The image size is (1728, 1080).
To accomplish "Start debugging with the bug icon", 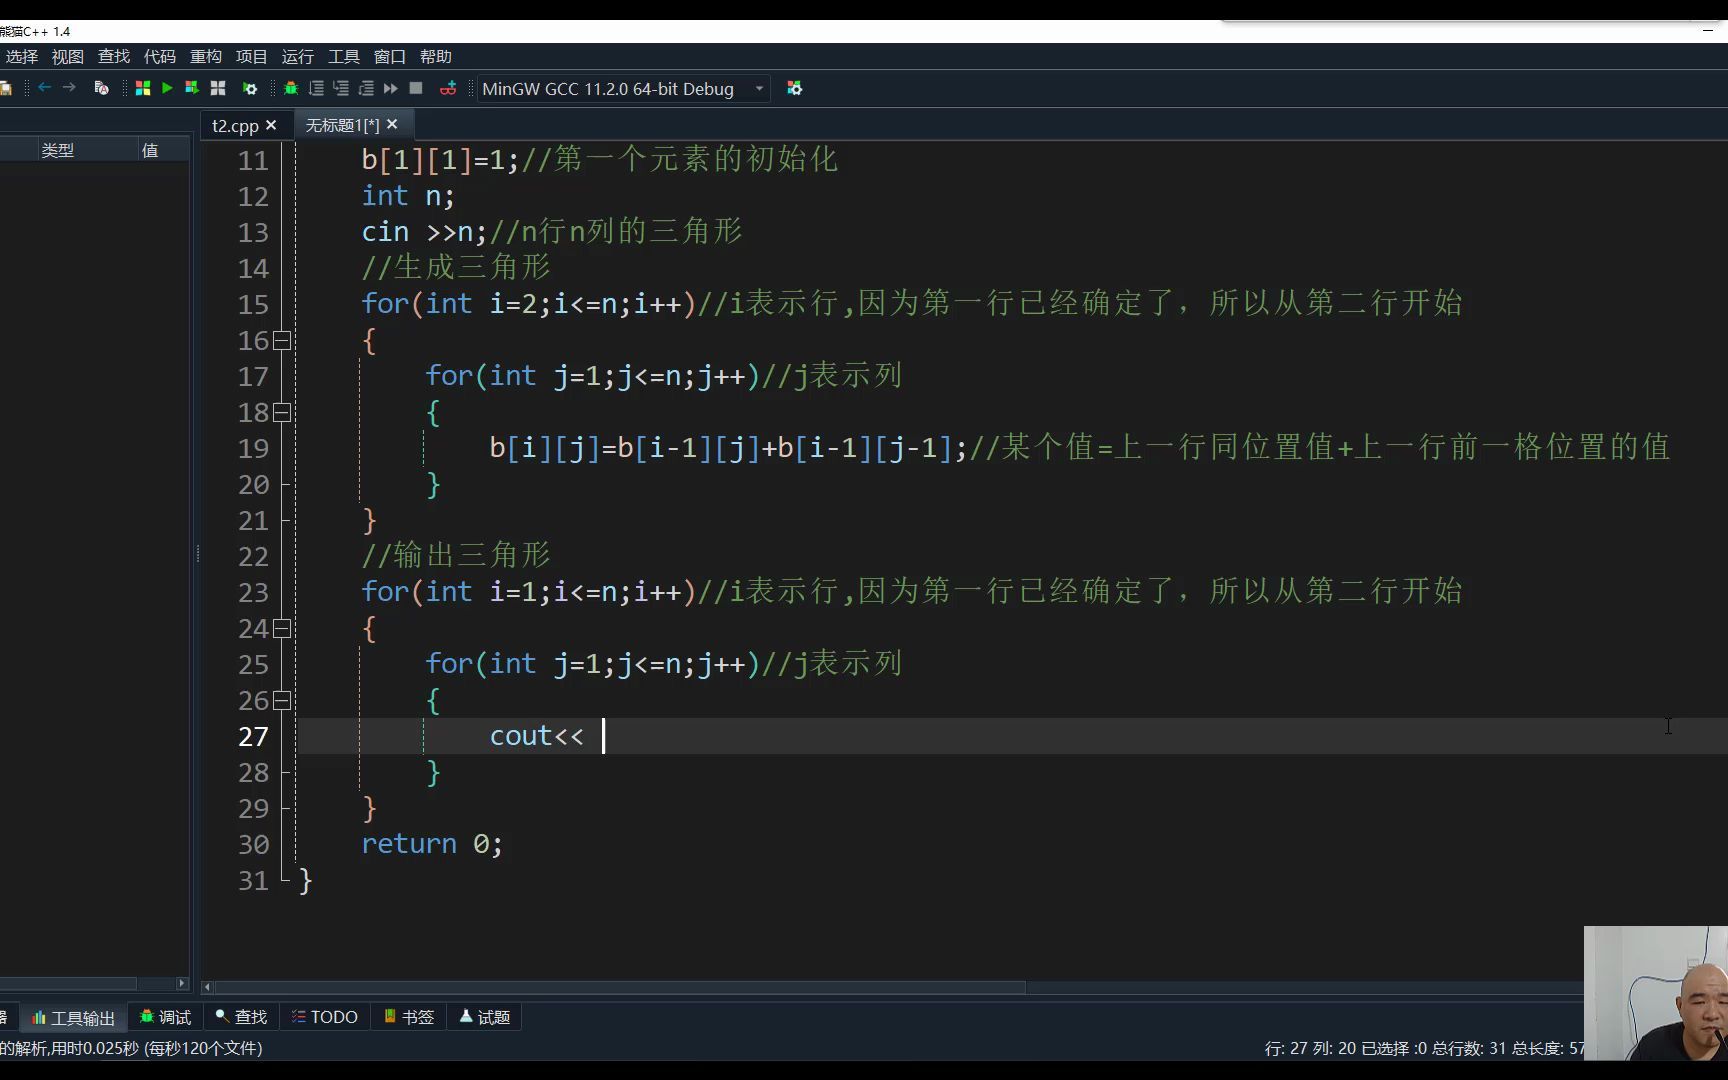I will click(x=291, y=88).
